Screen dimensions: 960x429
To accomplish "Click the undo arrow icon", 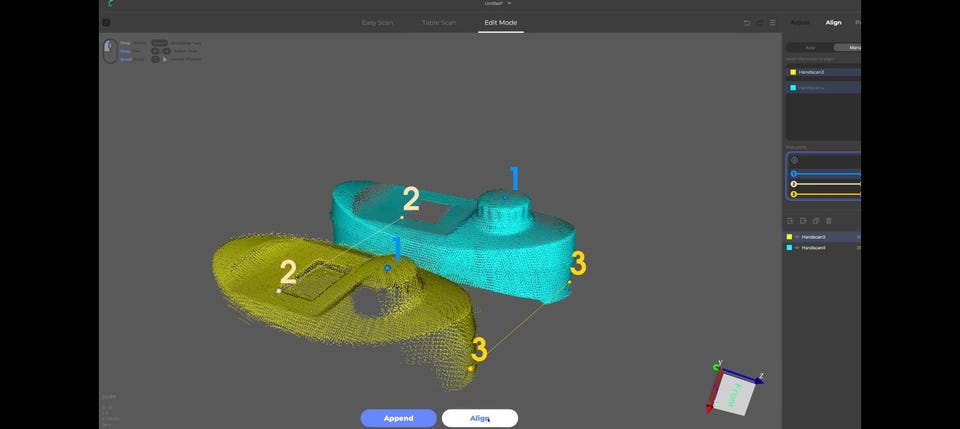I will [x=746, y=23].
